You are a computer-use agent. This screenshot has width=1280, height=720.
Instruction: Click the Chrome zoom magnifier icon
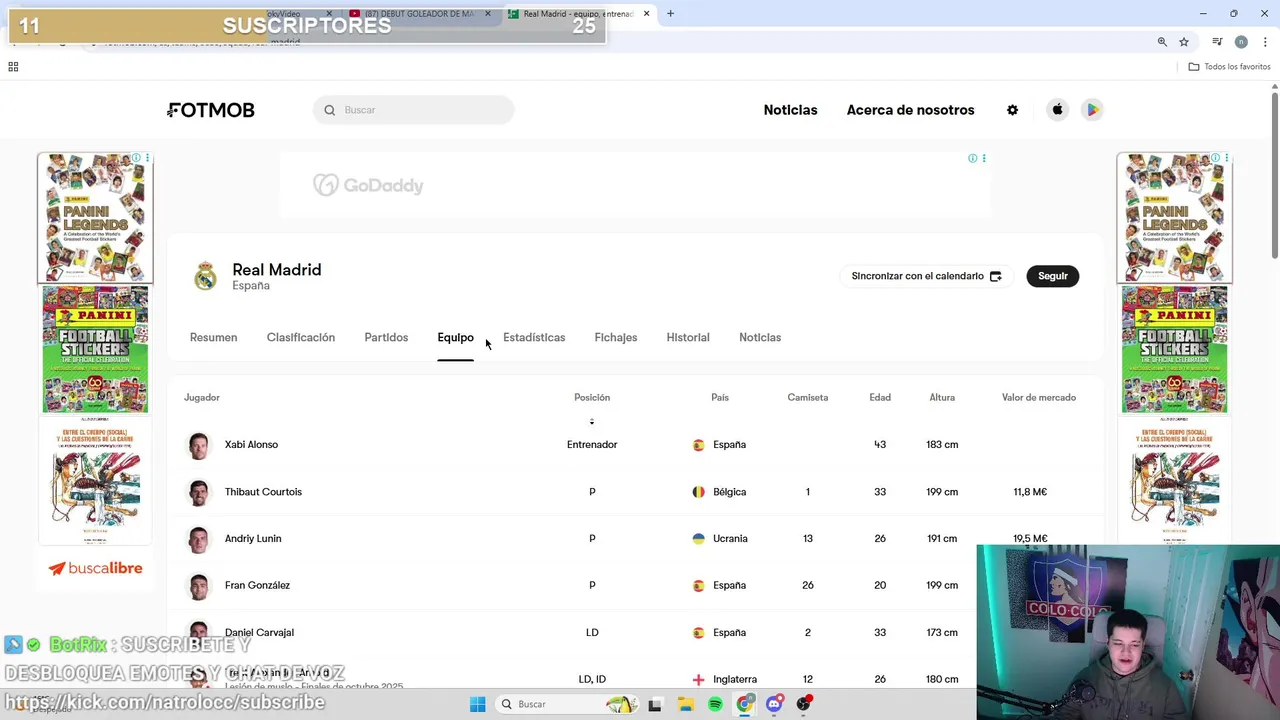pos(1162,42)
